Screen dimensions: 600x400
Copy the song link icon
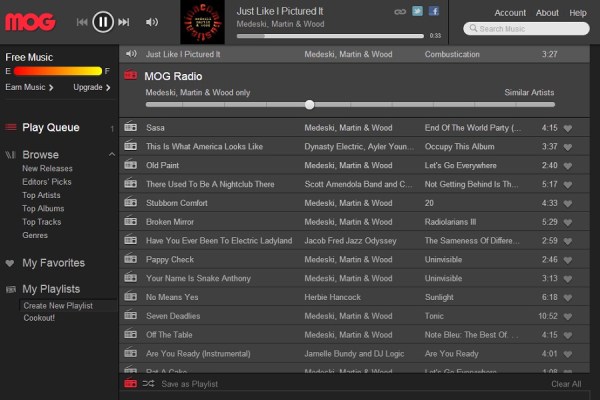pyautogui.click(x=400, y=11)
